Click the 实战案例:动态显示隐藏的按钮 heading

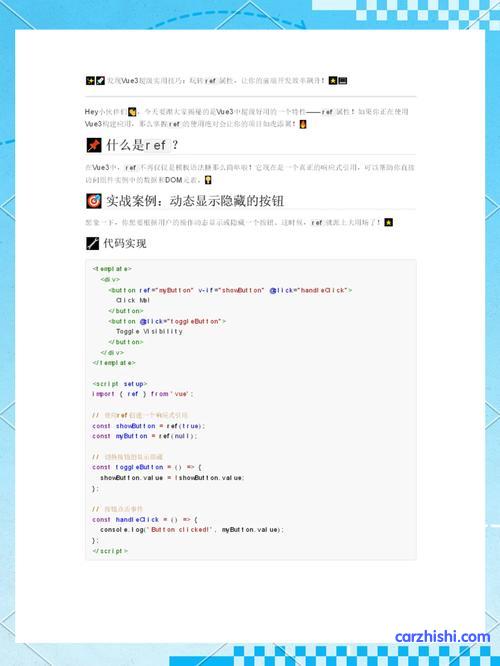pyautogui.click(x=195, y=201)
